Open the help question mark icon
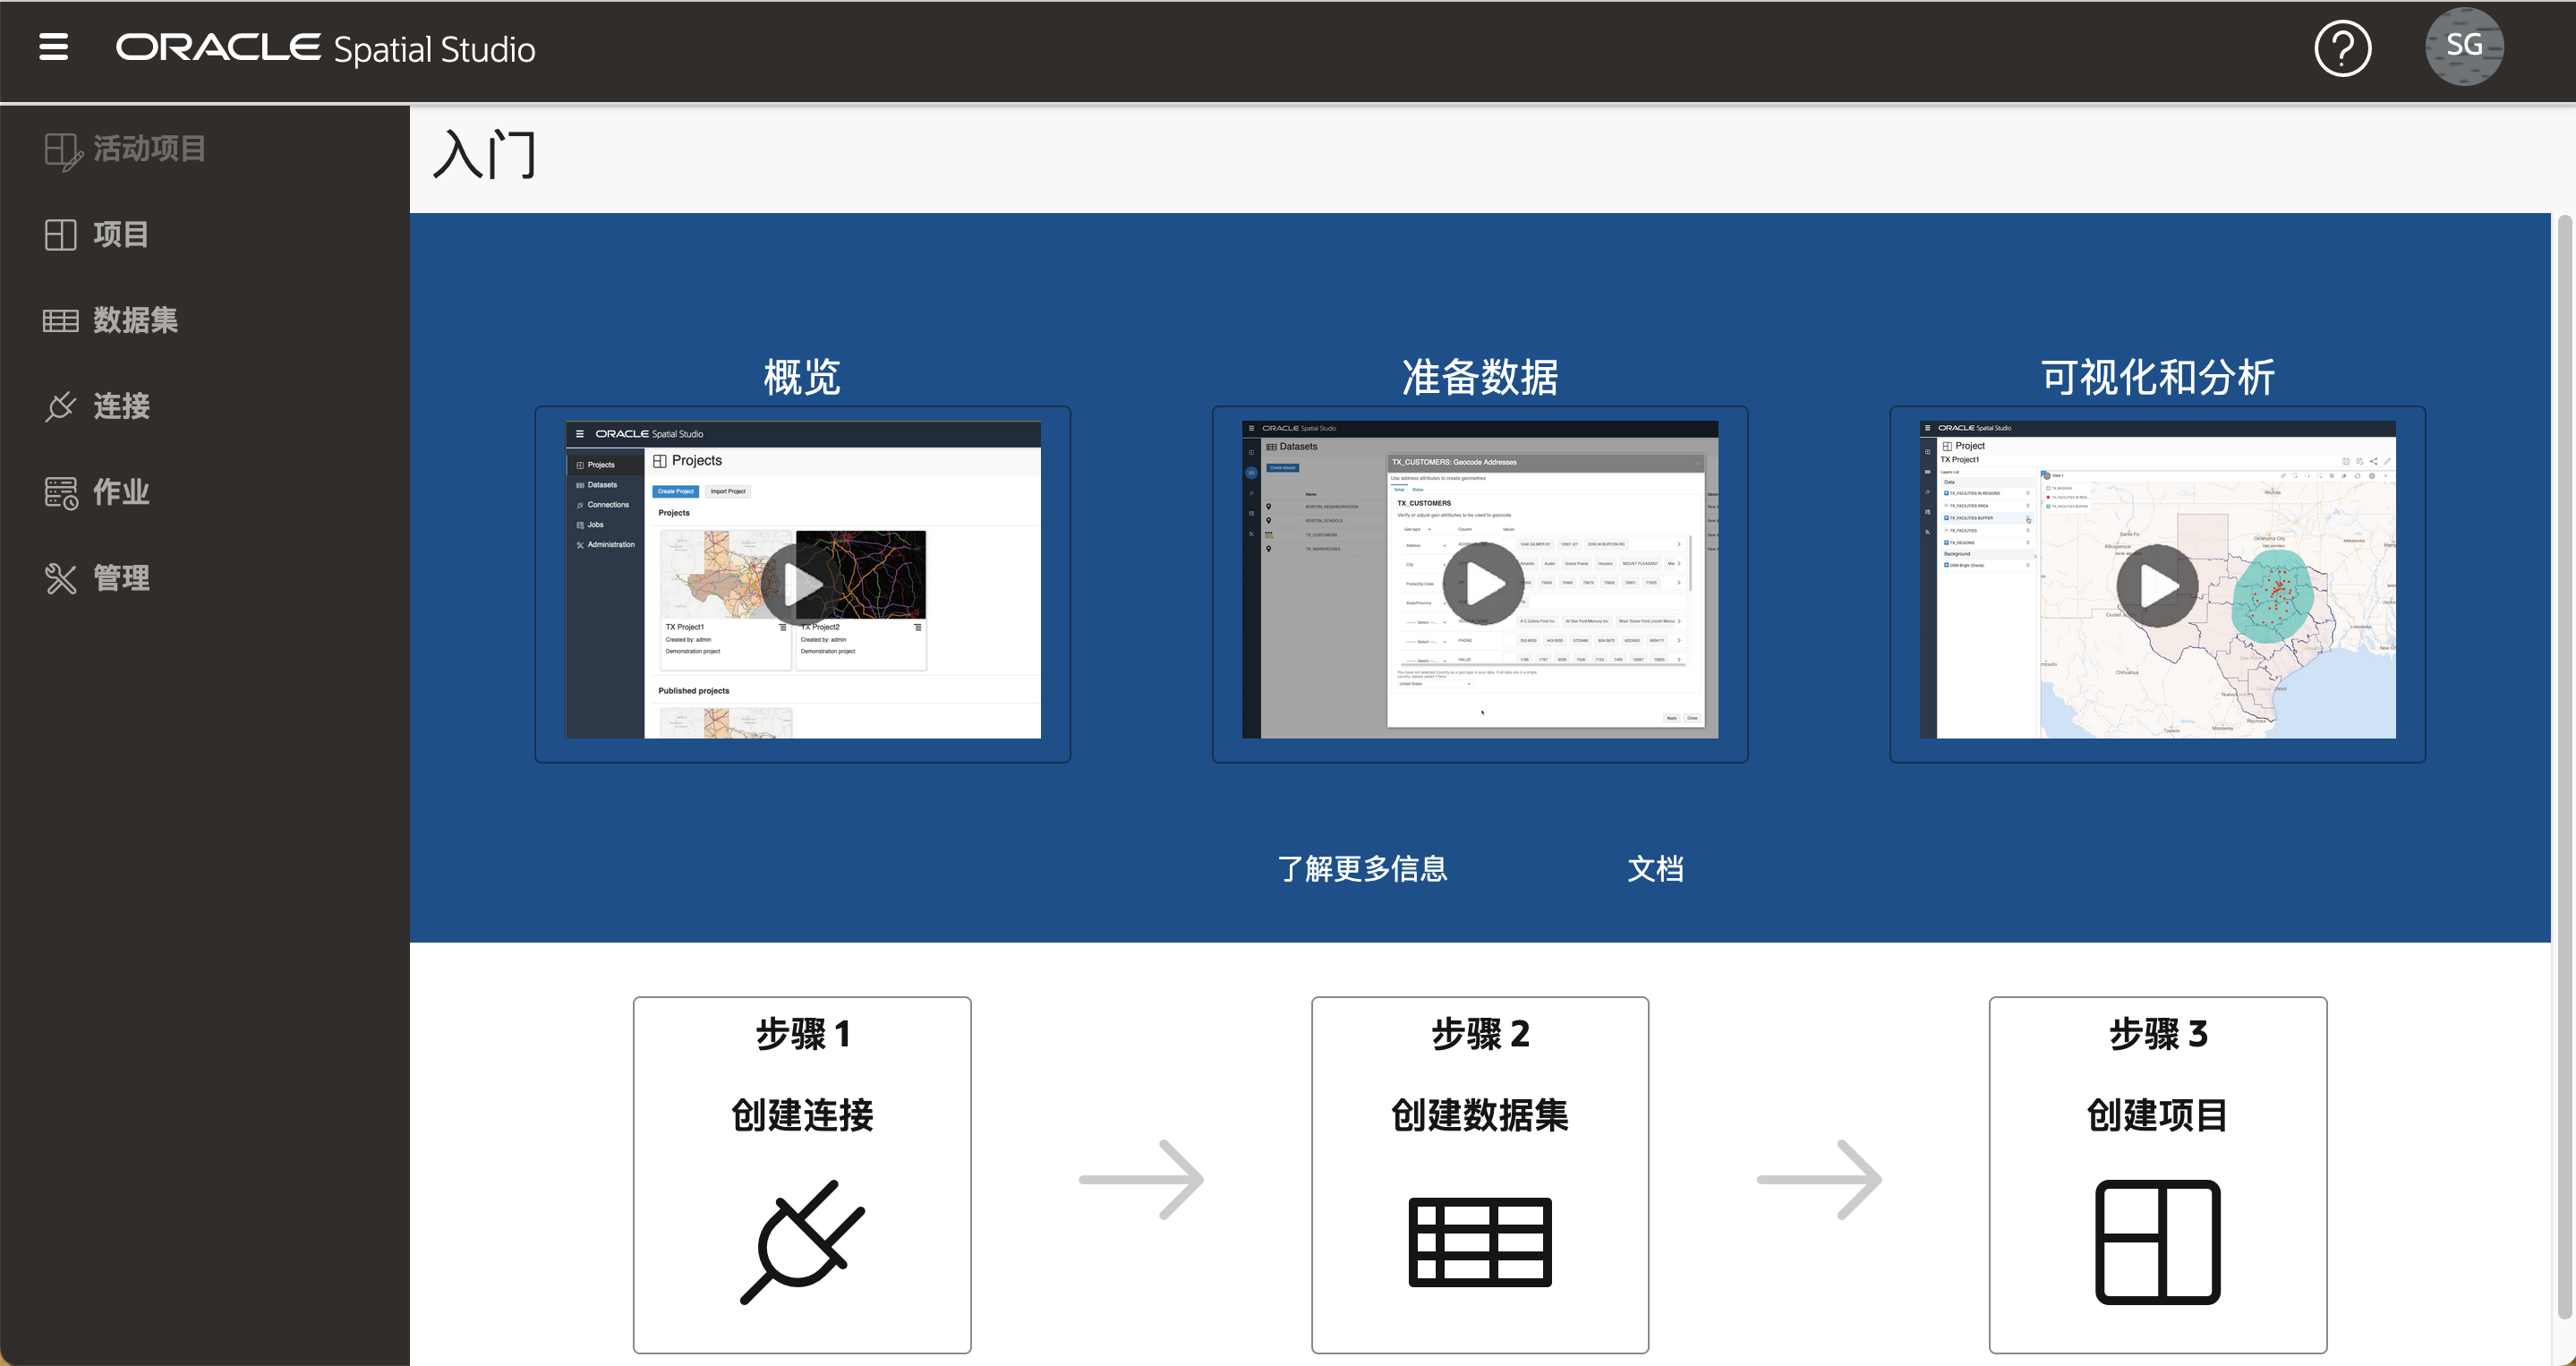The image size is (2576, 1366). pyautogui.click(x=2343, y=47)
